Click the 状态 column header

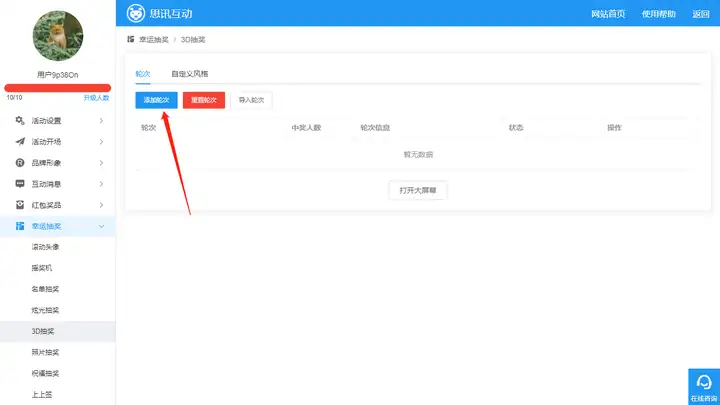[x=516, y=128]
